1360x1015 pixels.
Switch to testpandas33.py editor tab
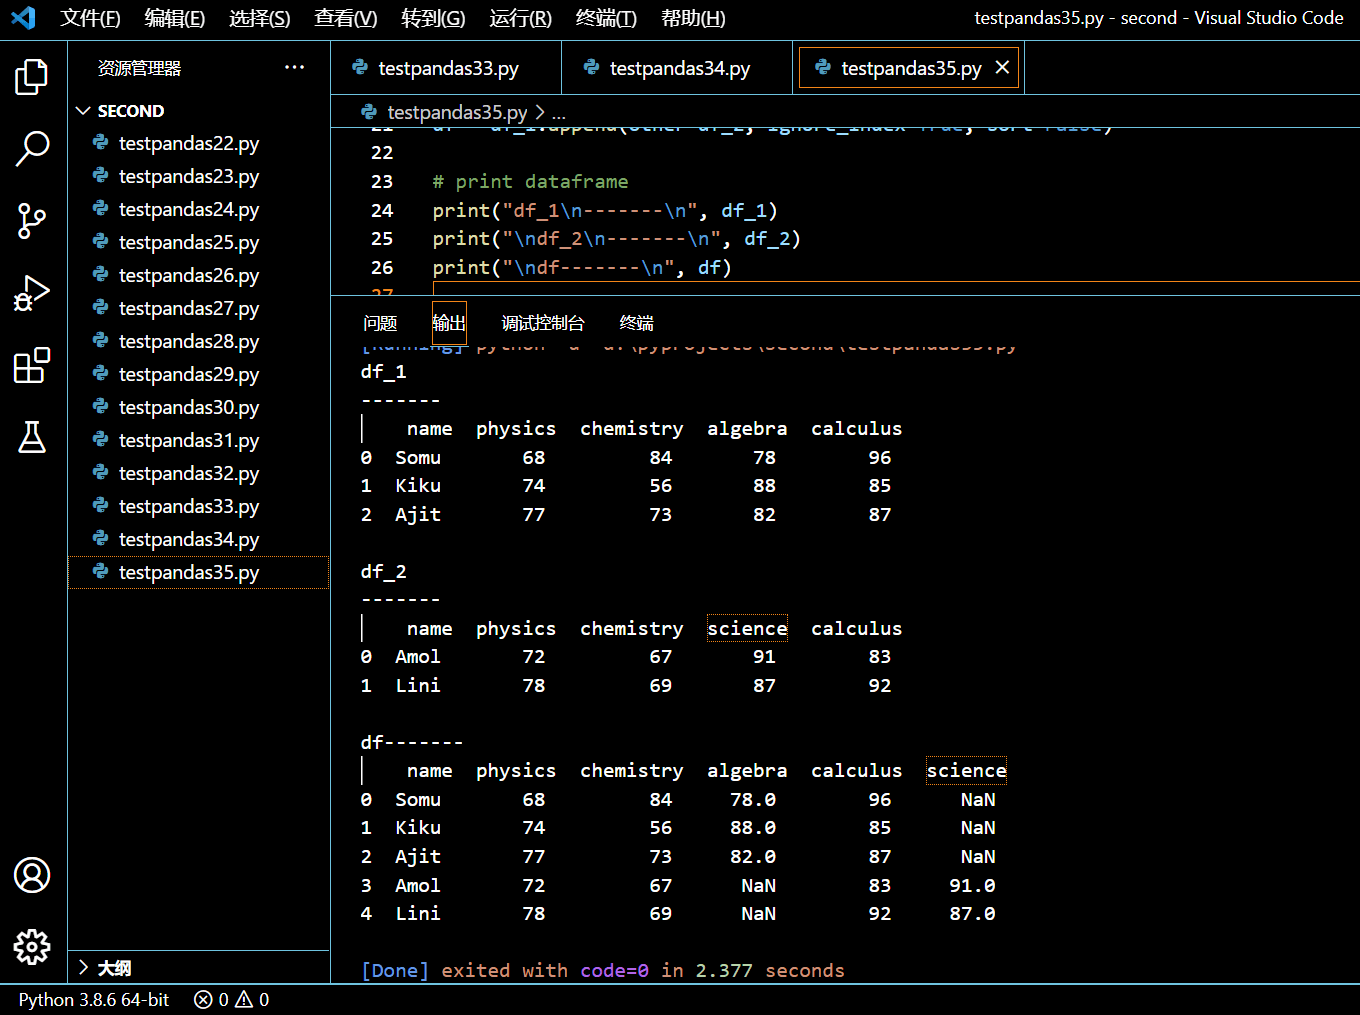point(446,68)
